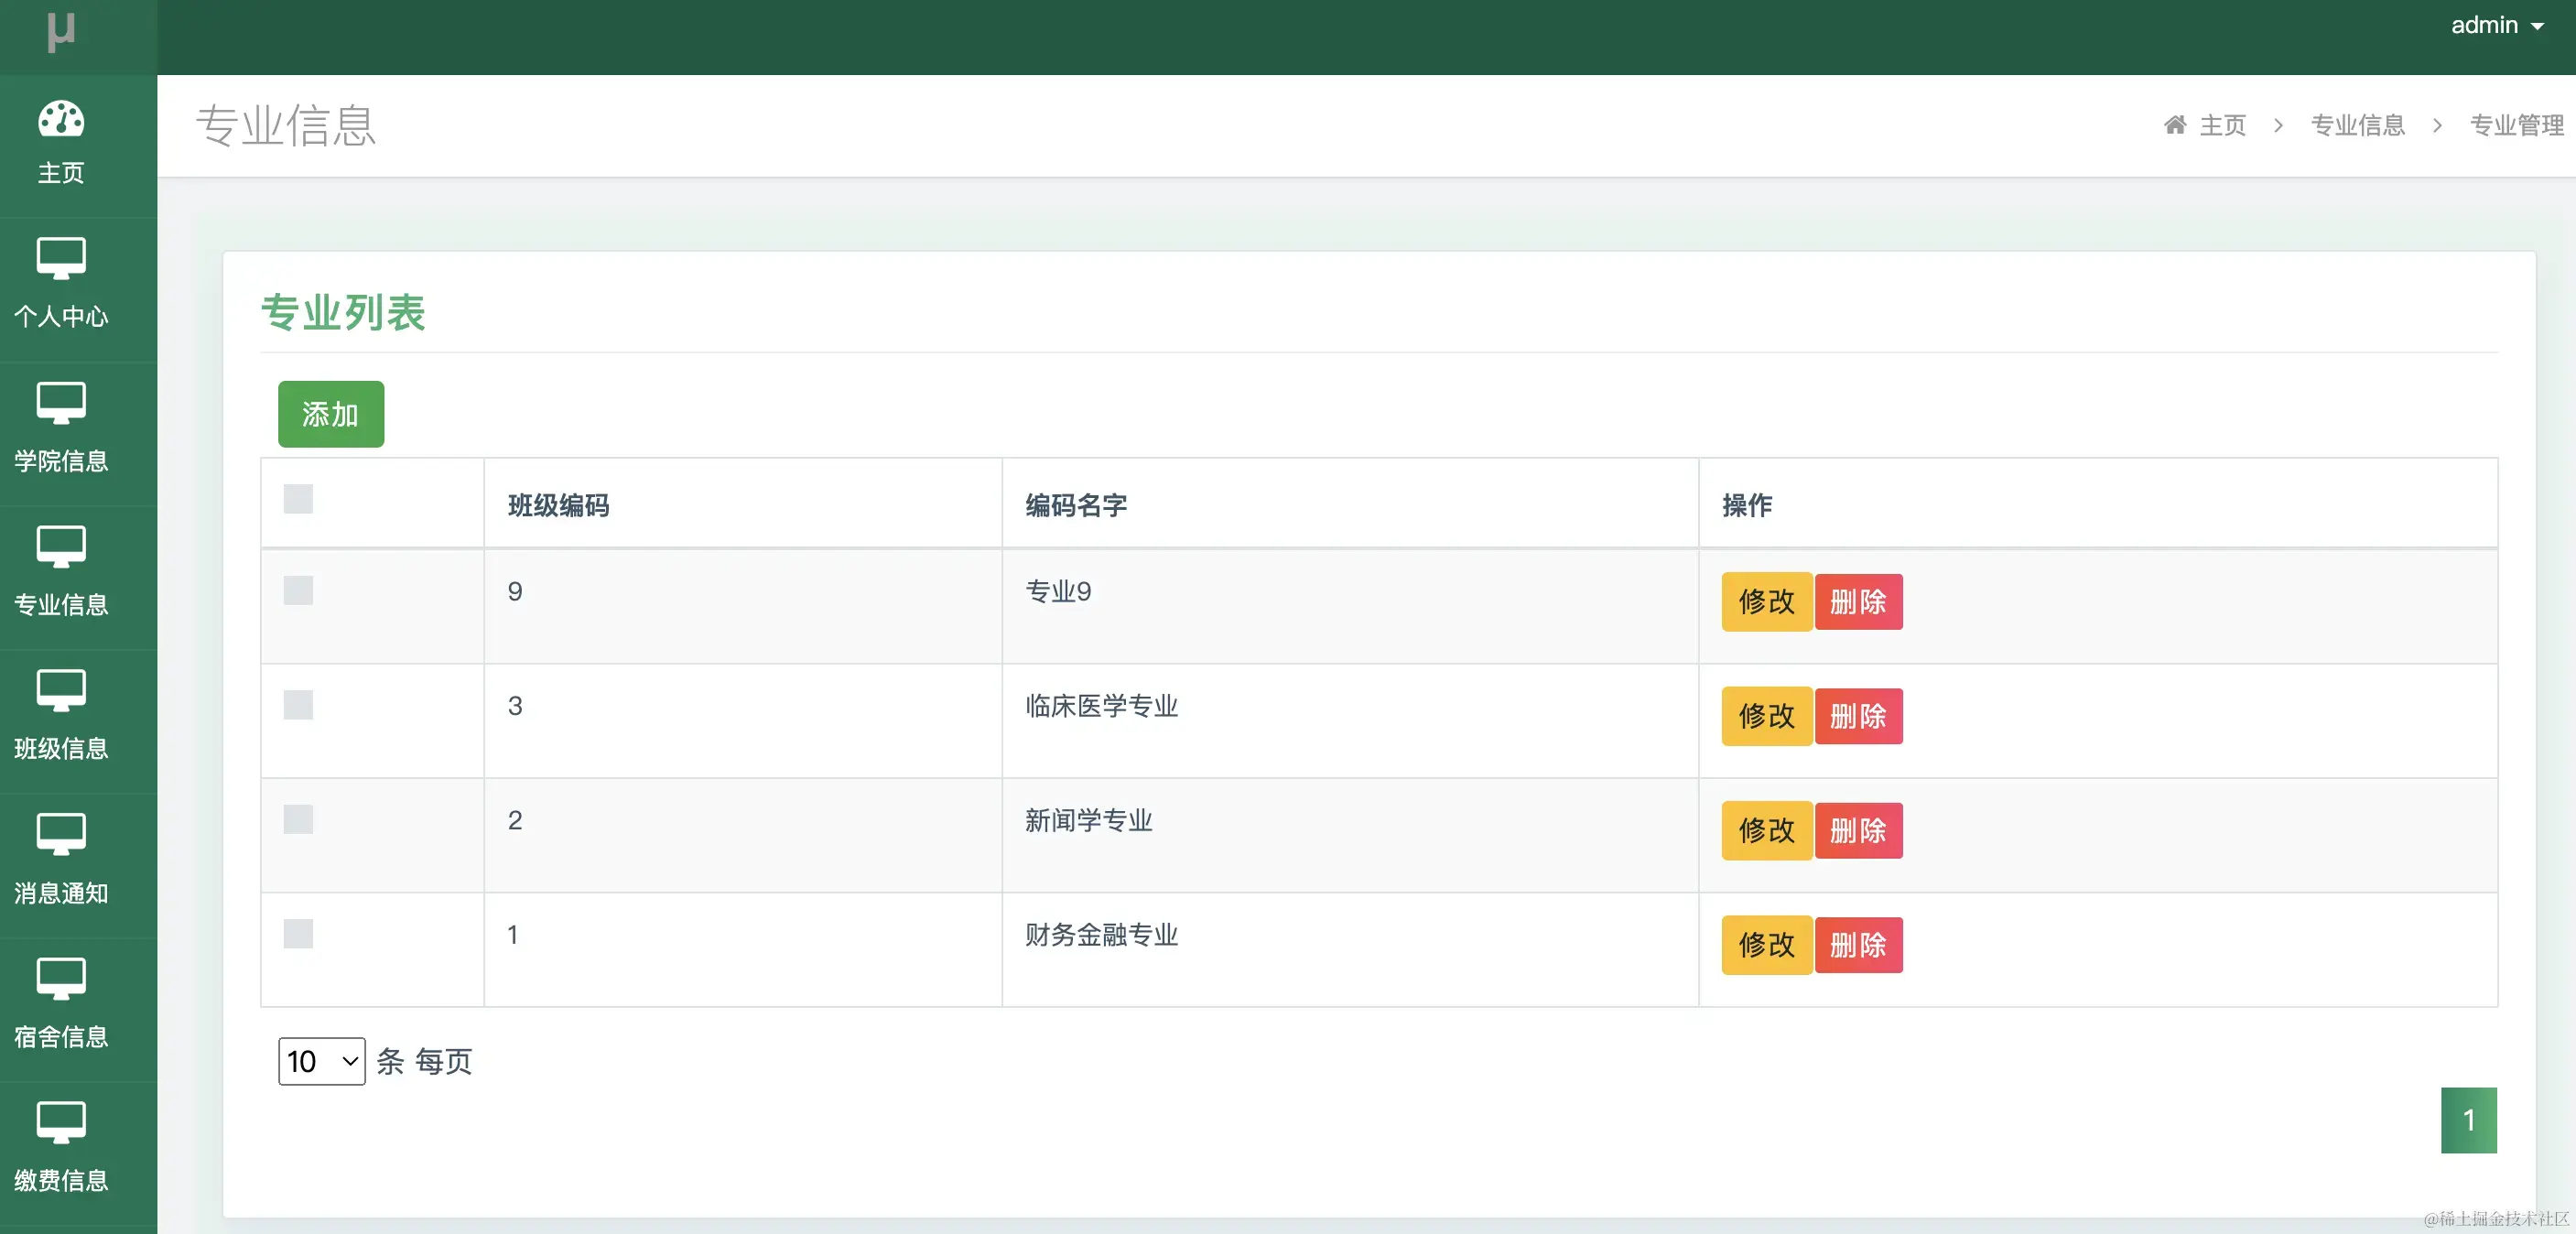
Task: Click the 添加 button
Action: click(x=330, y=413)
